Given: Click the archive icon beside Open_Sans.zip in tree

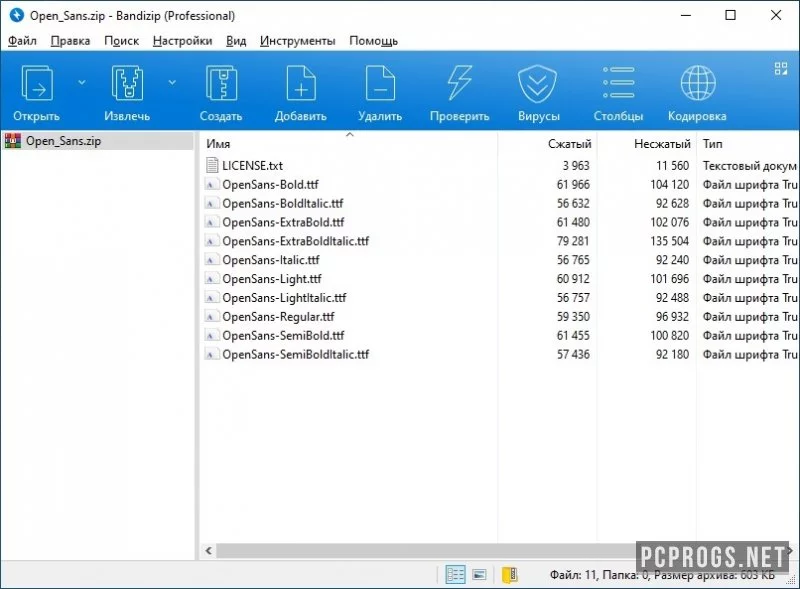Looking at the screenshot, I should pyautogui.click(x=13, y=140).
